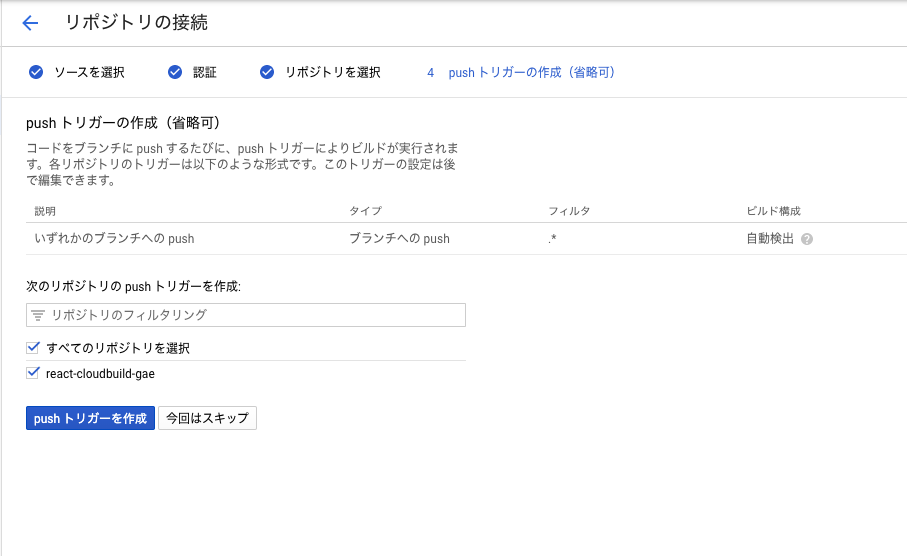Click the タイプ column header
The image size is (907, 556).
coord(366,211)
